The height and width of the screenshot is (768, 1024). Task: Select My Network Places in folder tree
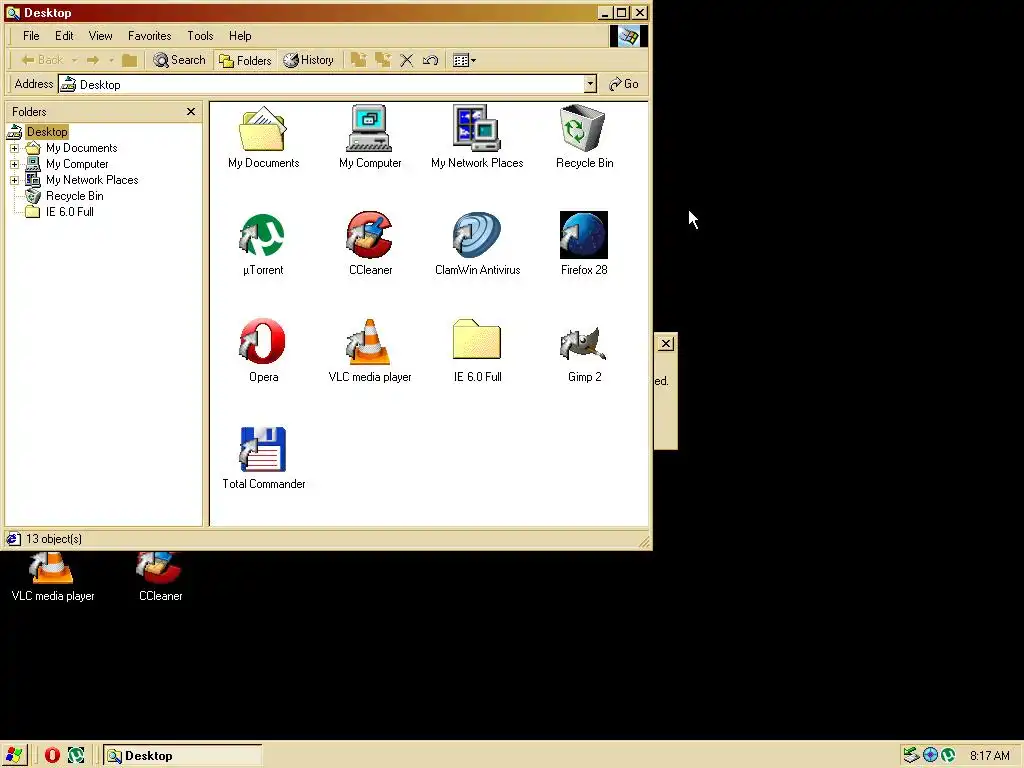pyautogui.click(x=91, y=180)
